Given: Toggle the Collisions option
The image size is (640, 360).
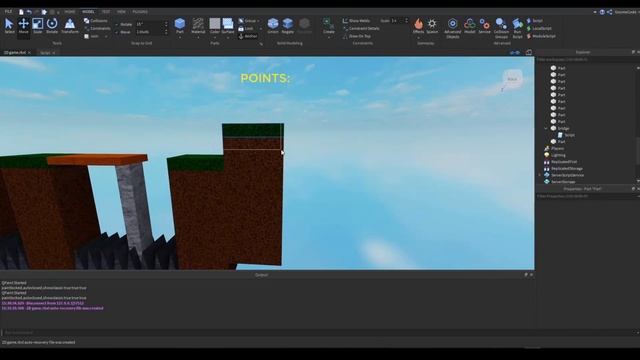Looking at the screenshot, I should coord(96,20).
